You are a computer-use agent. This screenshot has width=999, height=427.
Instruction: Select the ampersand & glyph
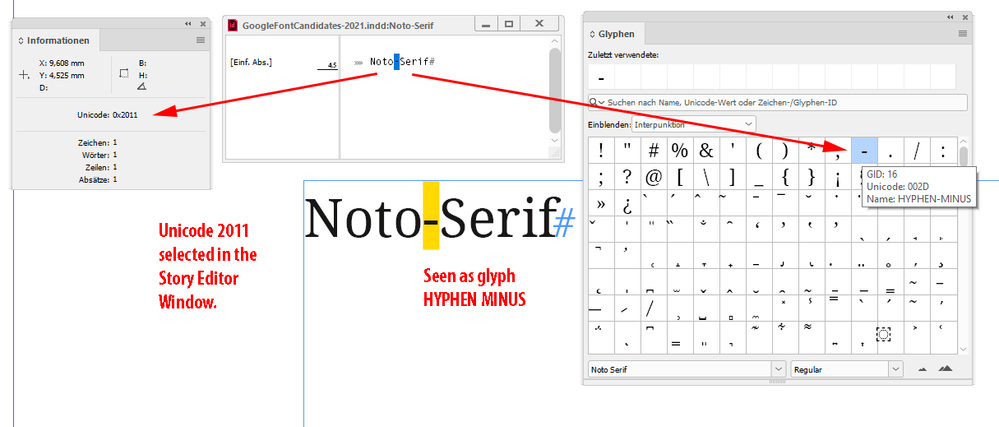pyautogui.click(x=706, y=150)
